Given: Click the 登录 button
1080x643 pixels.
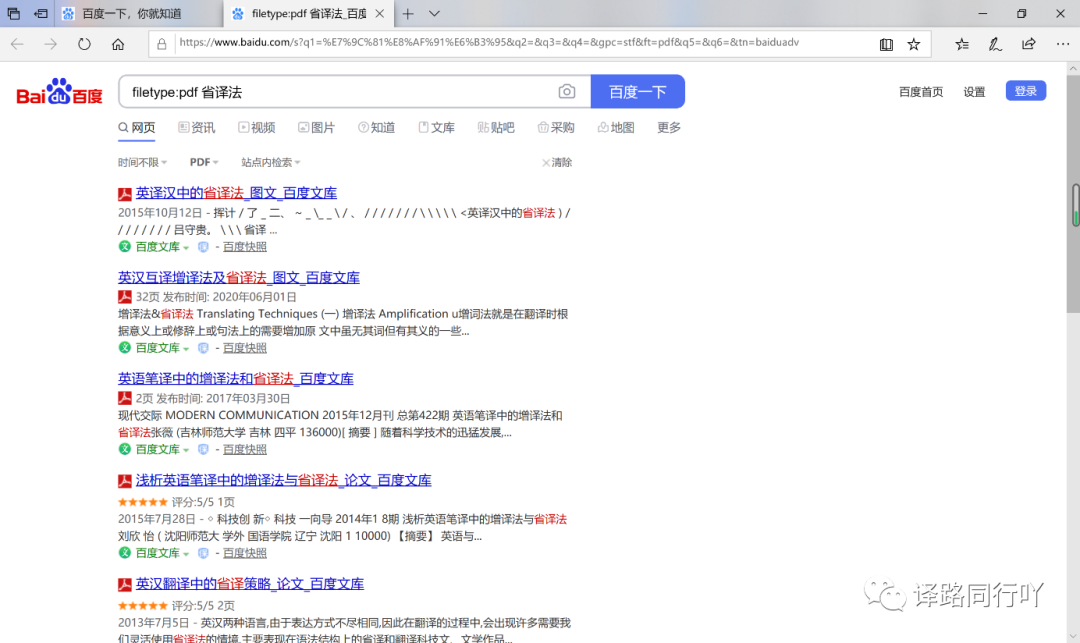Looking at the screenshot, I should [x=1026, y=91].
